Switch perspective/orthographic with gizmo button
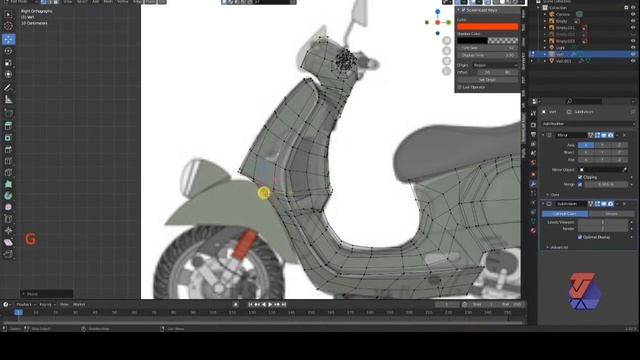This screenshot has height=360, width=640. (447, 71)
